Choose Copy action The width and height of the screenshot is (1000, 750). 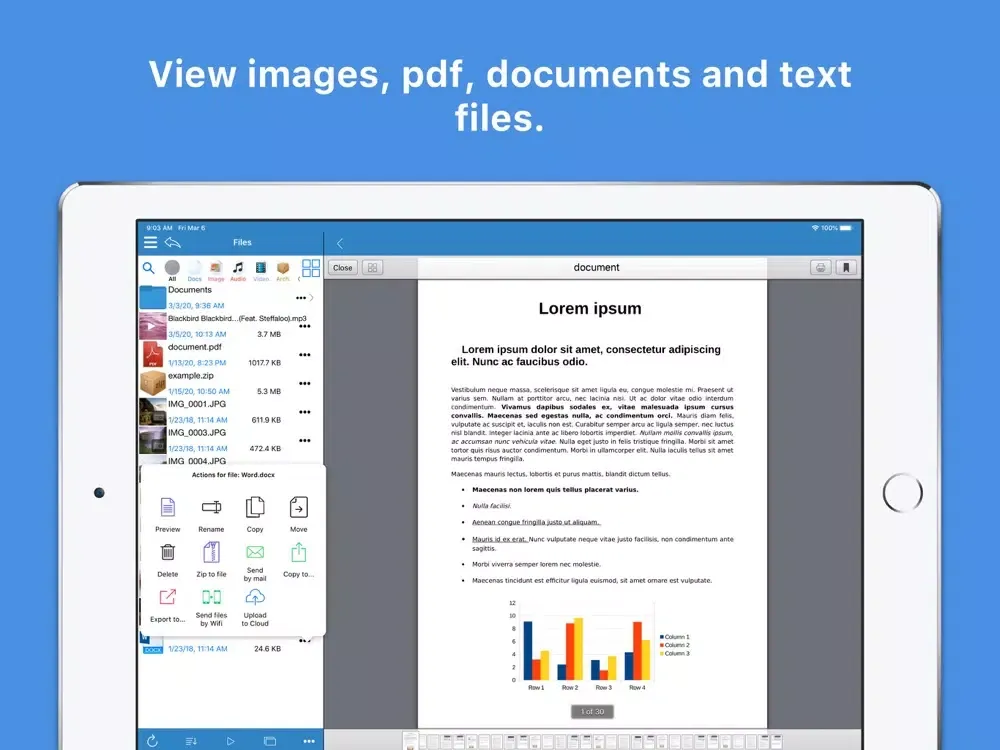coord(255,514)
